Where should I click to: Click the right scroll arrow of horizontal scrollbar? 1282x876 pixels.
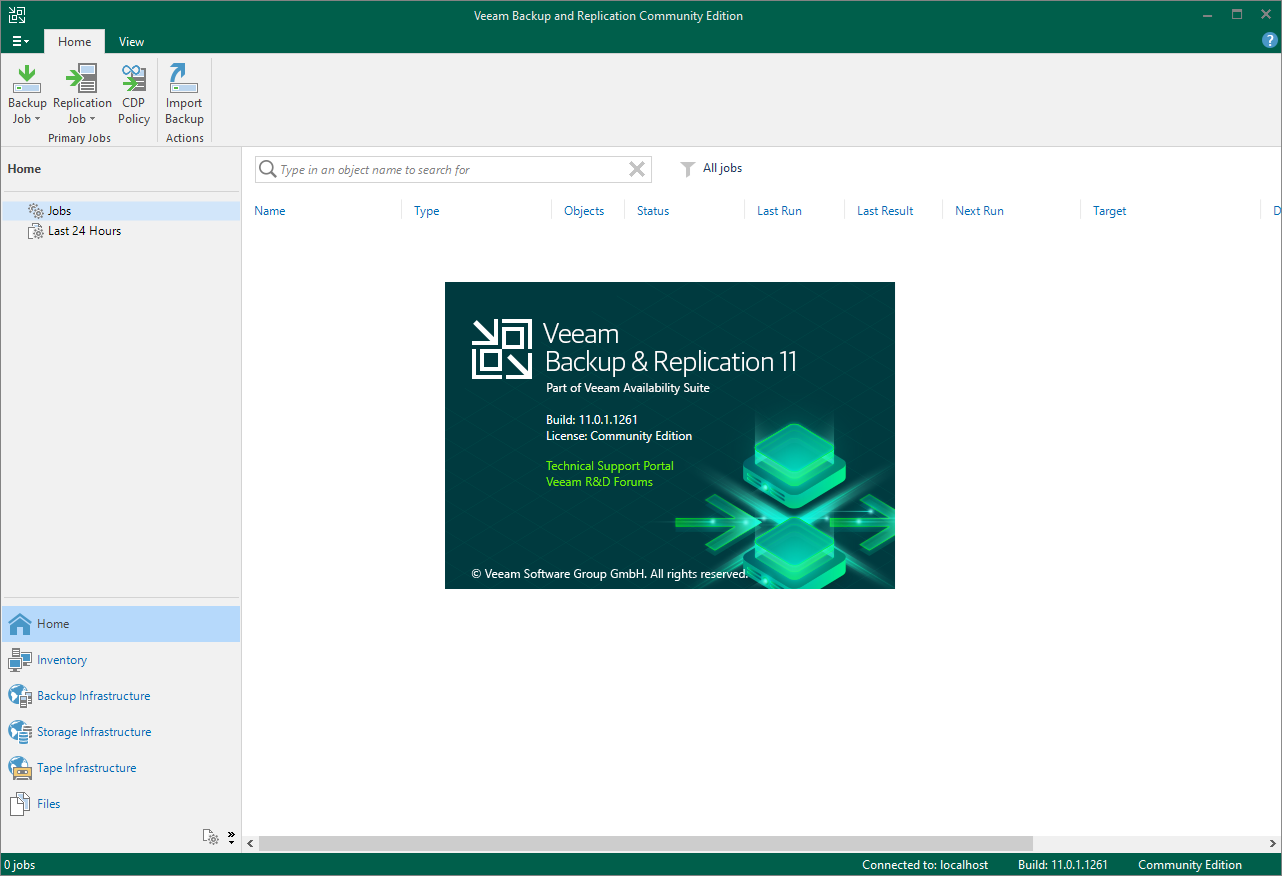pos(1274,843)
